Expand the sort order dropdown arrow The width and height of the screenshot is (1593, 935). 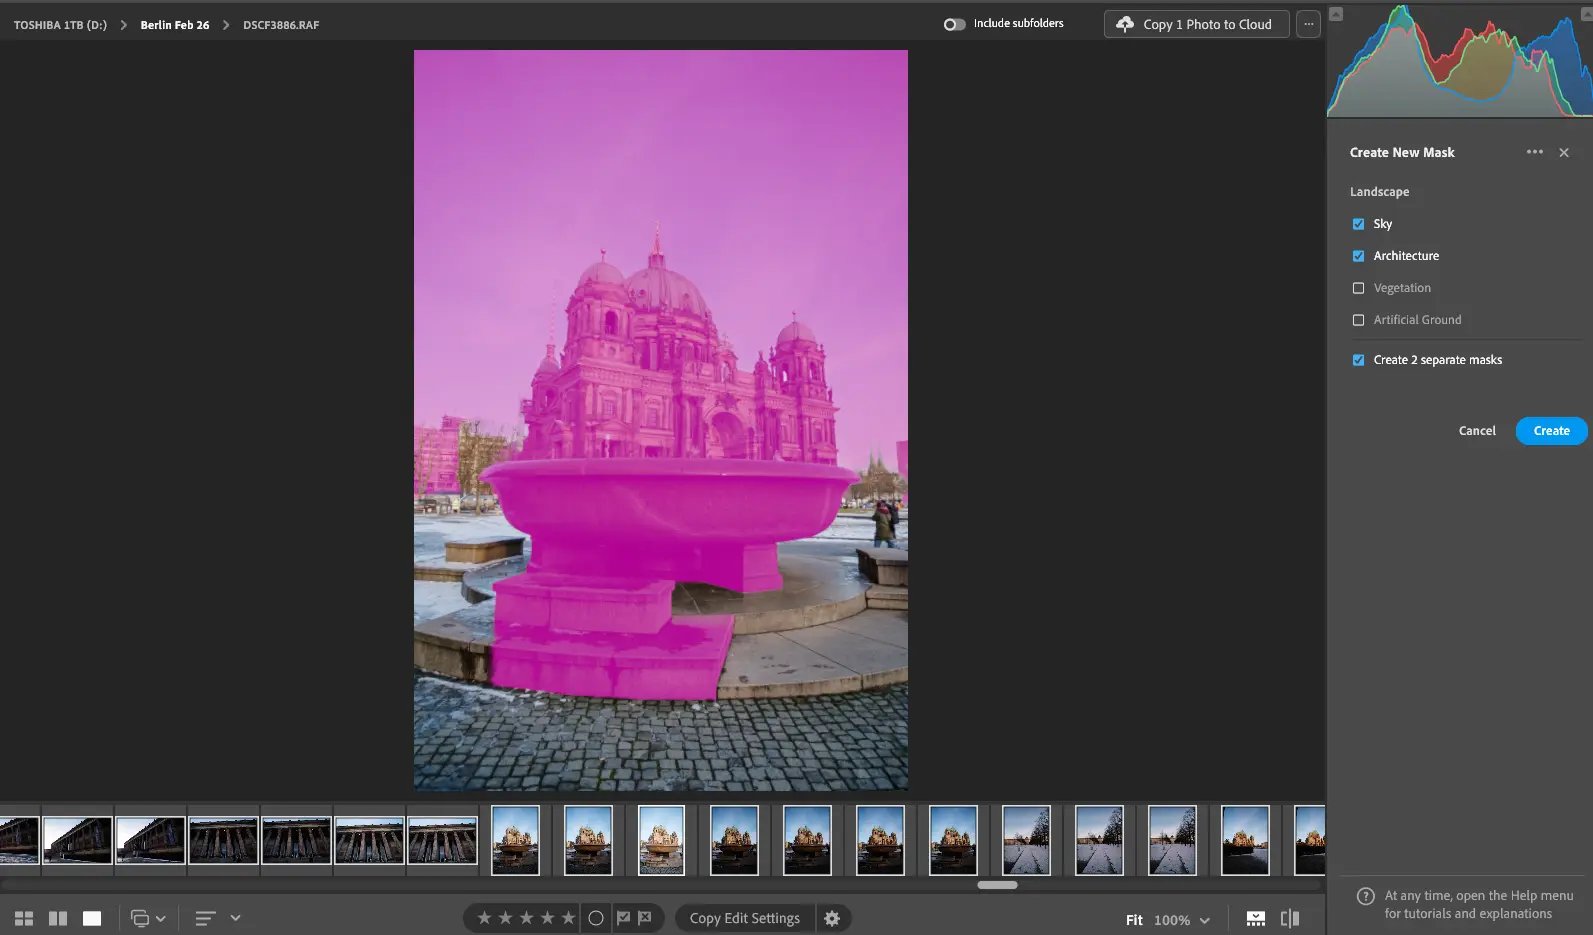(x=235, y=918)
